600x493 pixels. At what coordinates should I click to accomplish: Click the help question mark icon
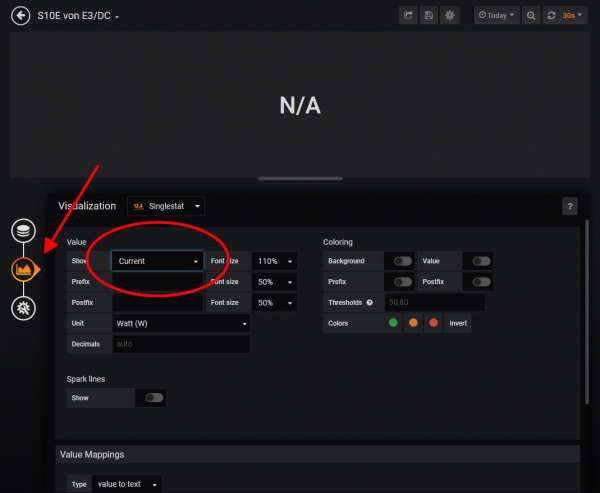569,206
